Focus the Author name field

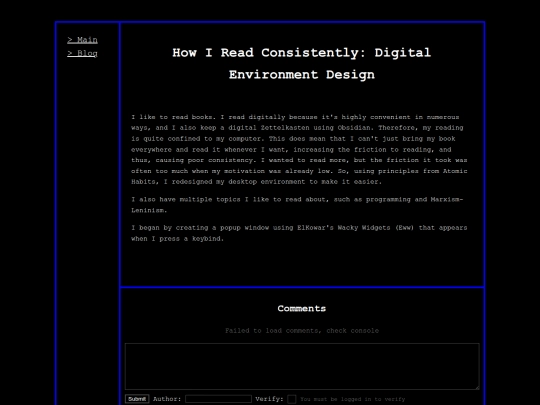point(218,399)
